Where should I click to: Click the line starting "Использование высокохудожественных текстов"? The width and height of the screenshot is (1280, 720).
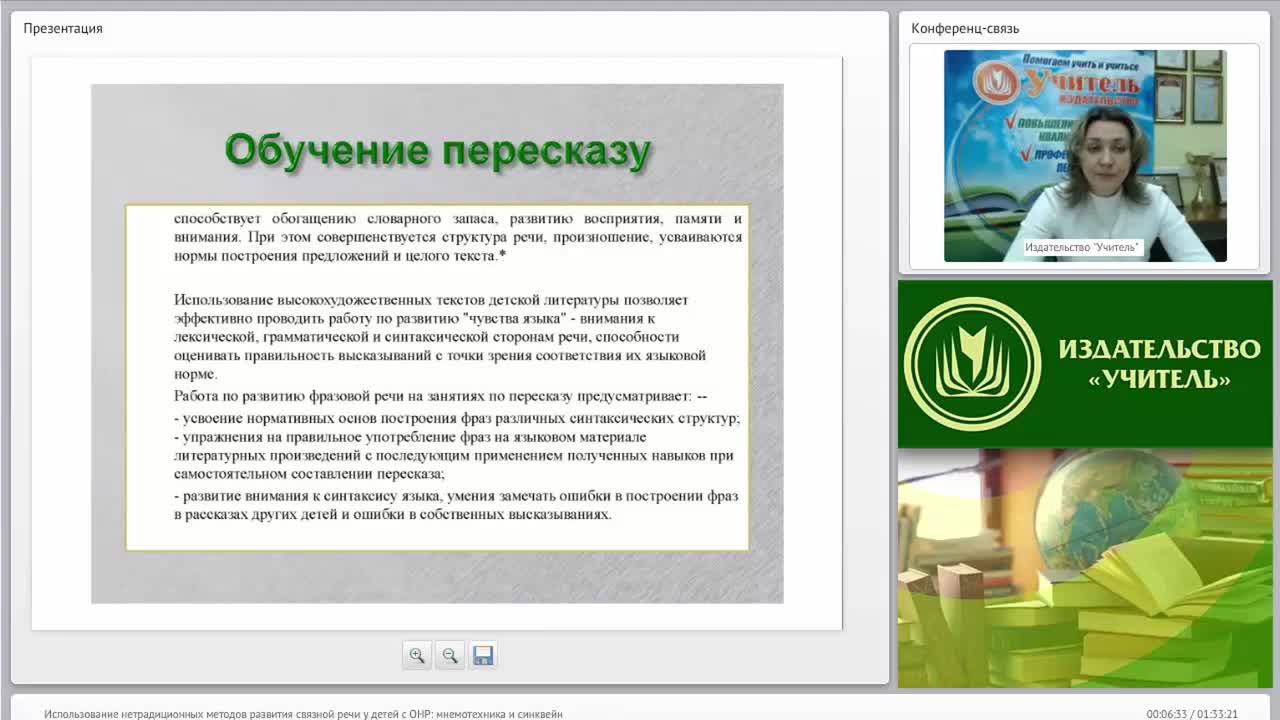[431, 299]
